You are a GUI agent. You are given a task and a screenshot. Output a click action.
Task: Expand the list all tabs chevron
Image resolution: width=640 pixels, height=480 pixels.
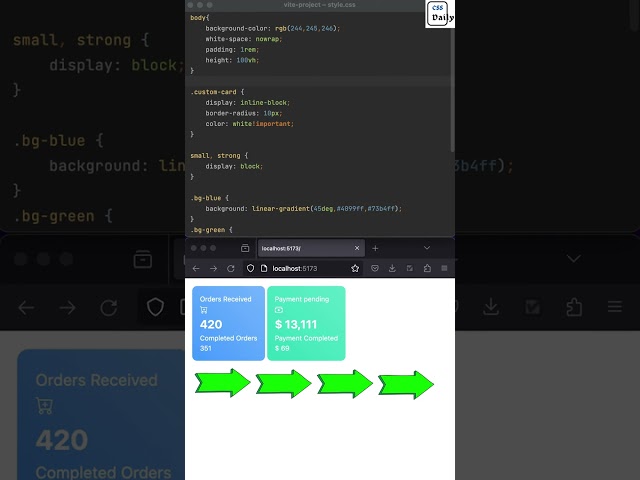point(427,248)
